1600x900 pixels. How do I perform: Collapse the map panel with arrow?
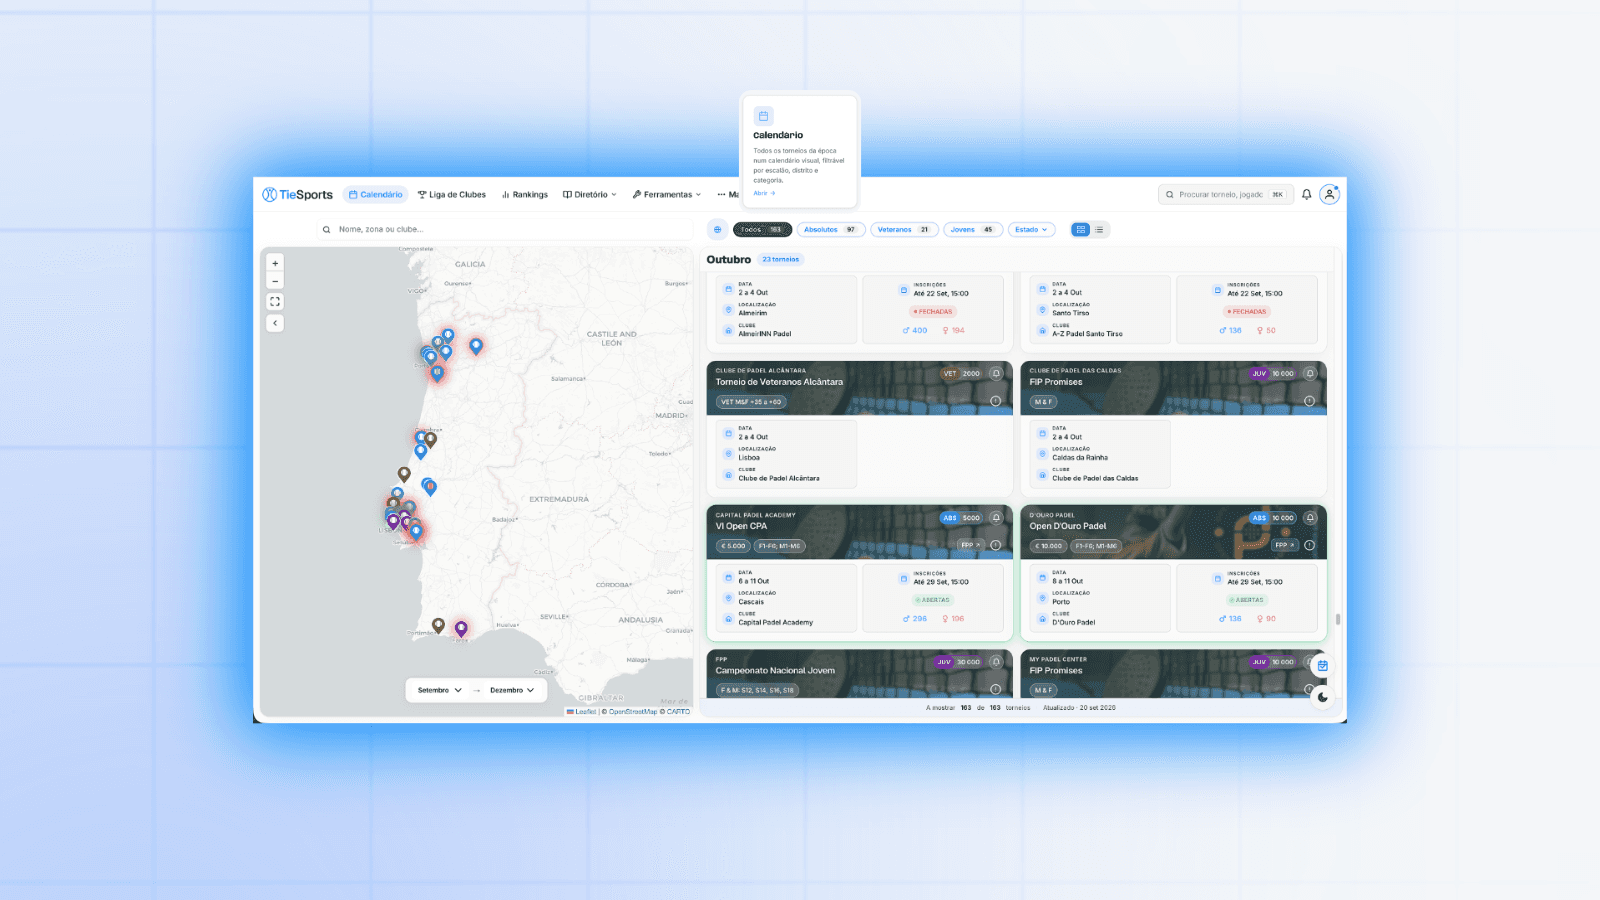(x=275, y=323)
